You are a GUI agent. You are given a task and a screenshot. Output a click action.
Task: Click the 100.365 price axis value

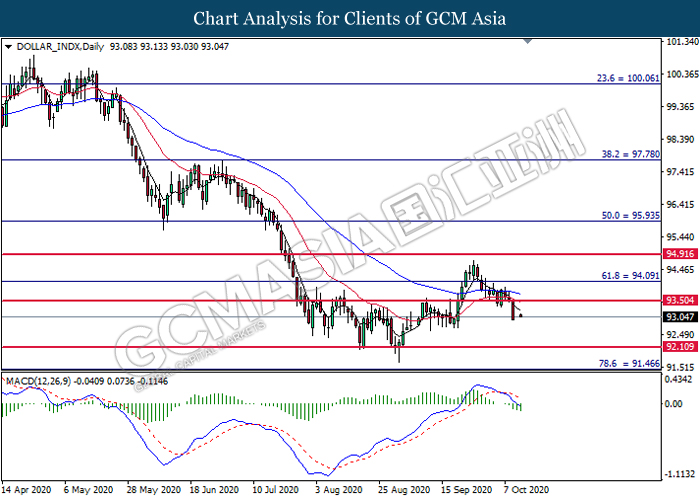click(x=682, y=74)
